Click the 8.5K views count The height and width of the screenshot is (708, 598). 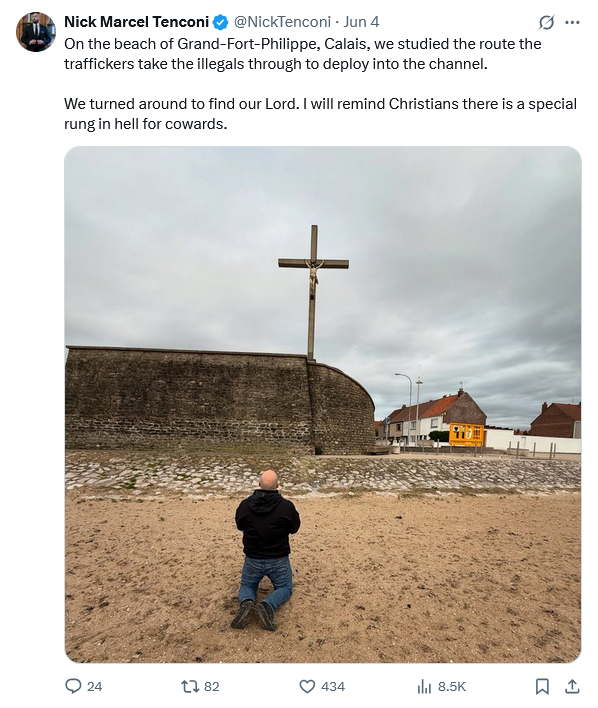click(452, 687)
